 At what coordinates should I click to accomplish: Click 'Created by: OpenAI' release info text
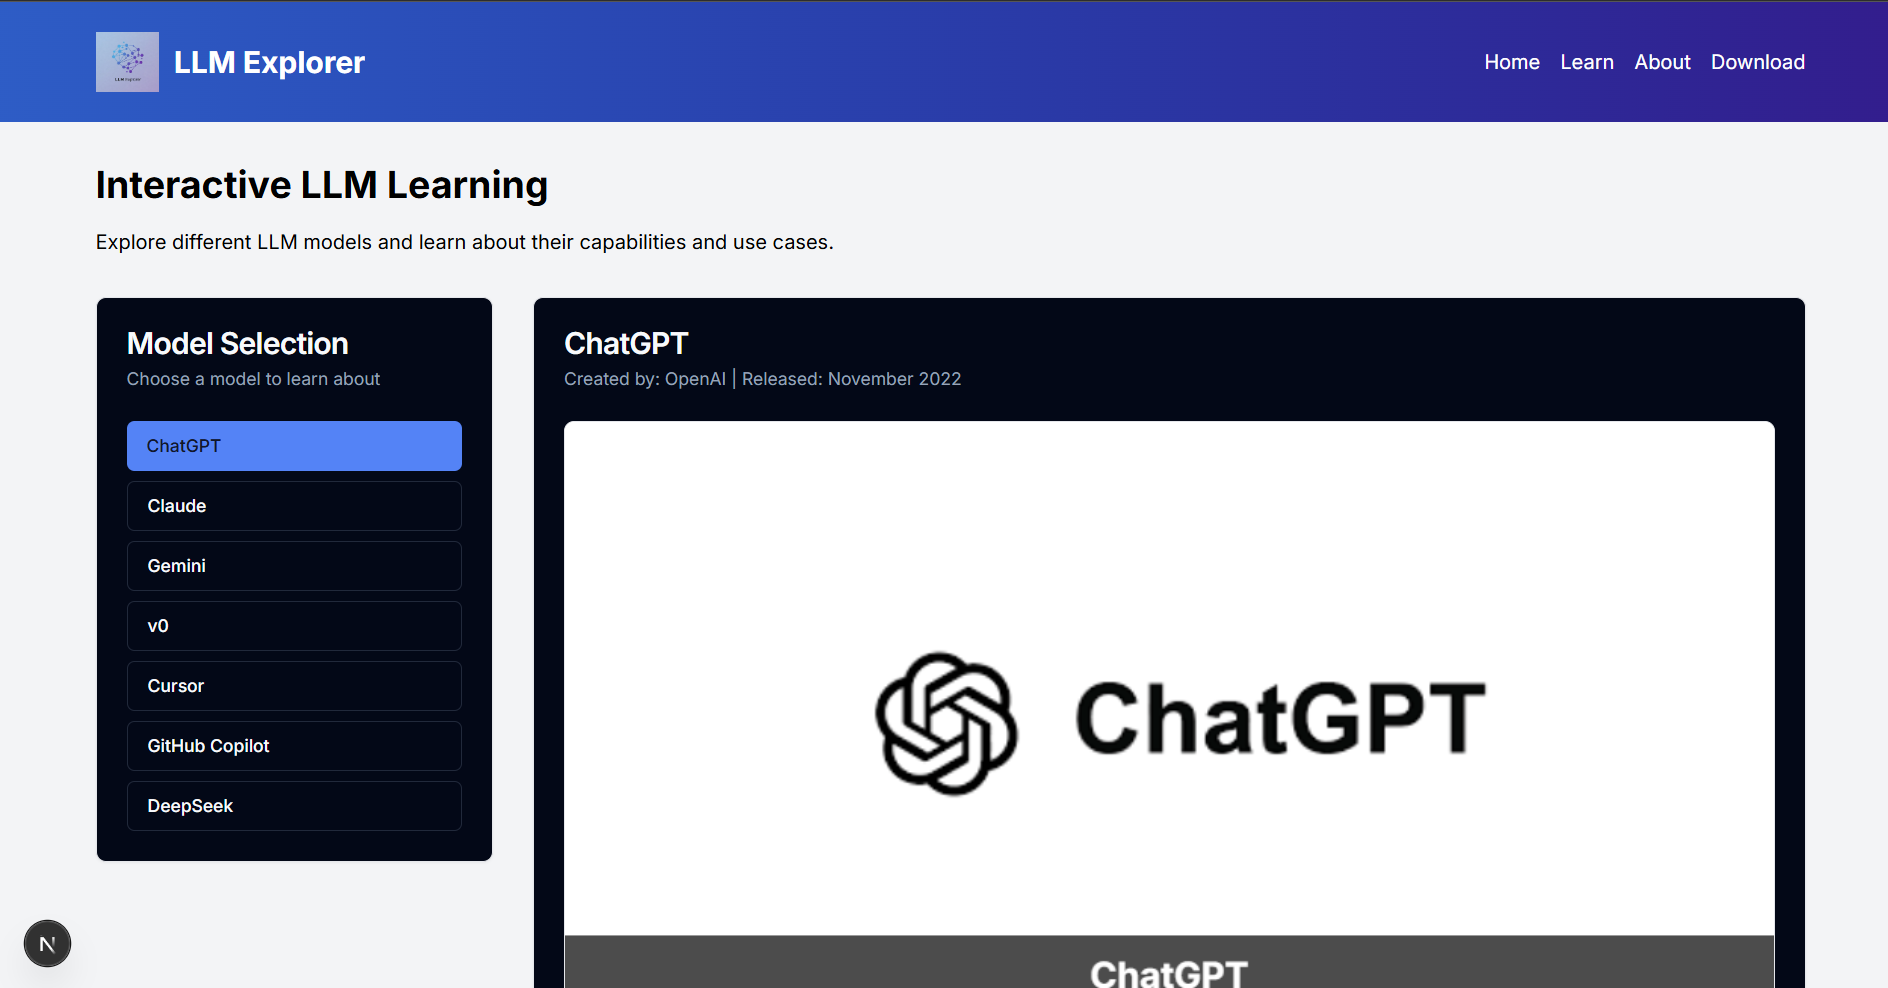click(762, 379)
